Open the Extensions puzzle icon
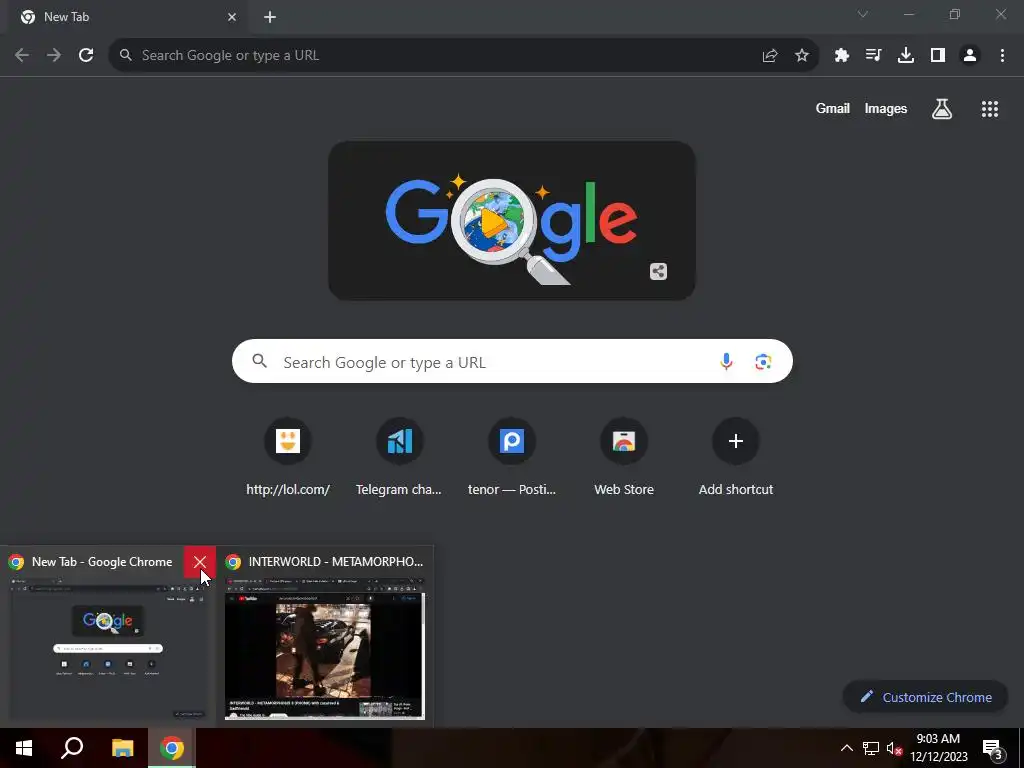 pos(842,56)
